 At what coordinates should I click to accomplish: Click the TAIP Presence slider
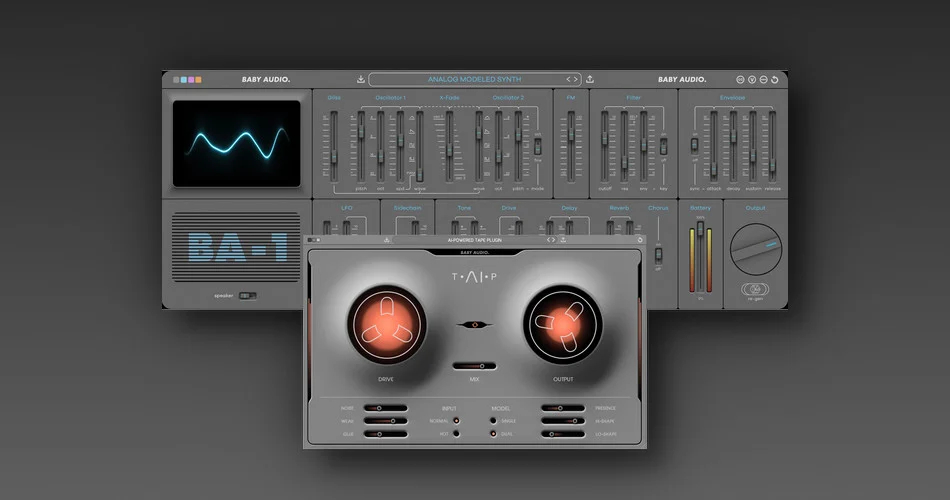pos(563,408)
